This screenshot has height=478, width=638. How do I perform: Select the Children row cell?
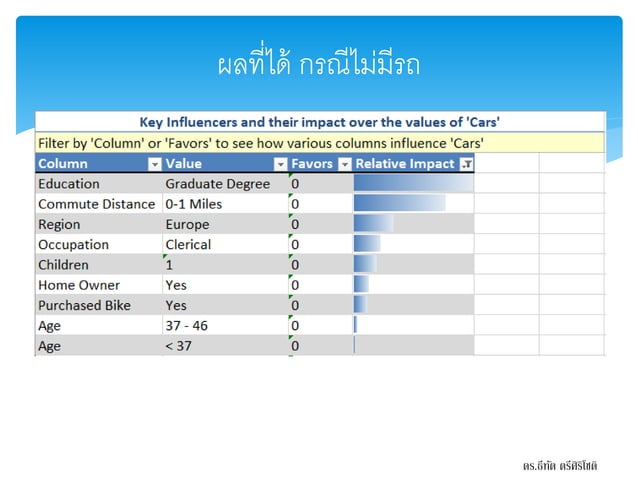99,265
